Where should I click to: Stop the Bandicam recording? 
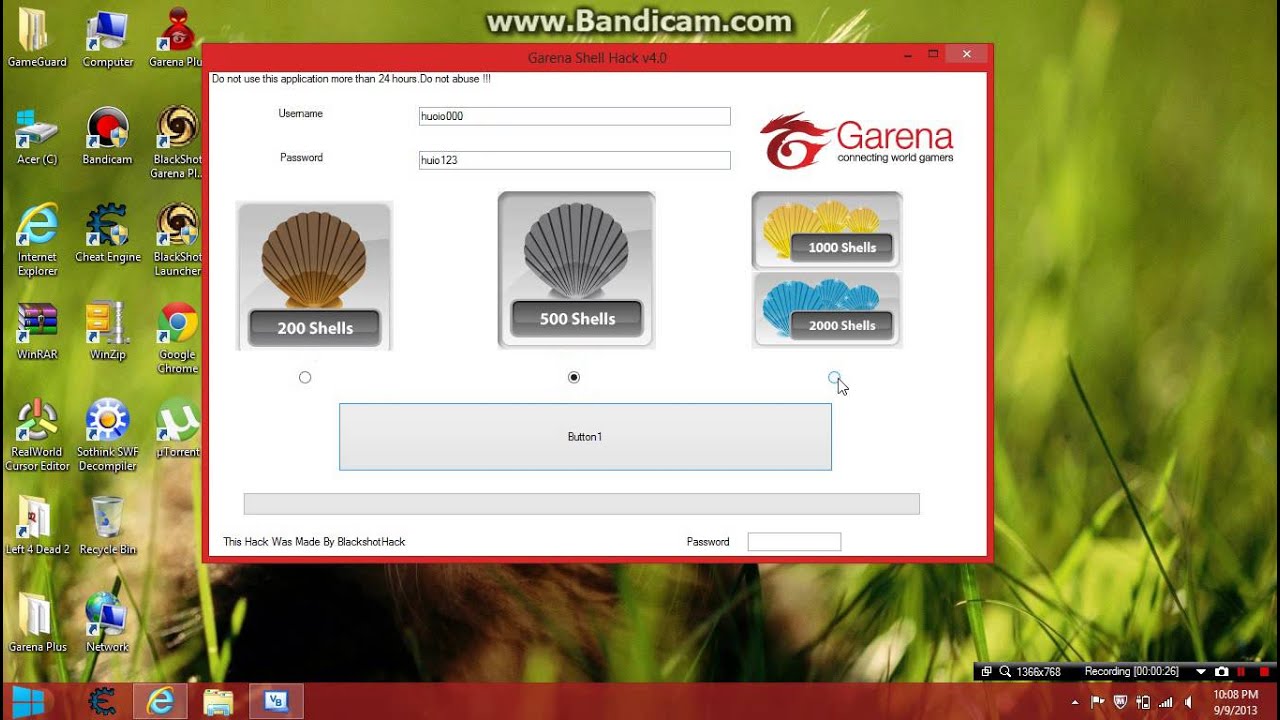click(x=1266, y=672)
